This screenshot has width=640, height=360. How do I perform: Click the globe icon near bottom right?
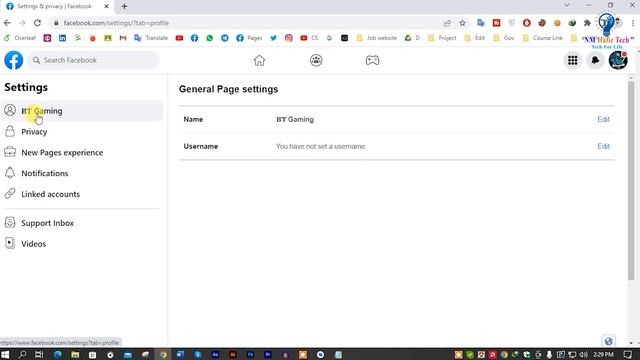[608, 341]
